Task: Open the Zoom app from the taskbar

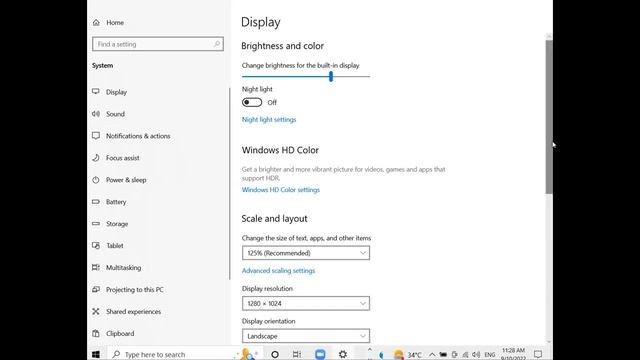Action: click(x=320, y=354)
